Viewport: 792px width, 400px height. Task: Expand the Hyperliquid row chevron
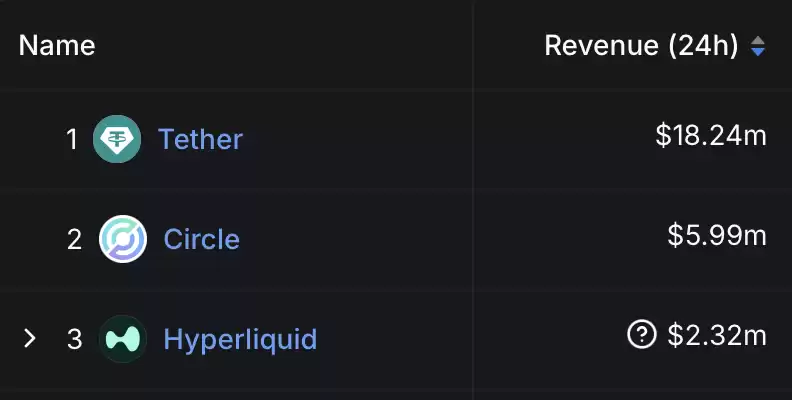[30, 338]
